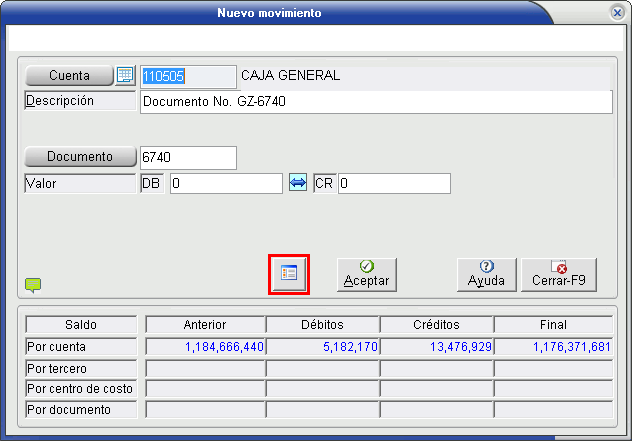Click the Créditos column header
This screenshot has height=441, width=632.
436,324
